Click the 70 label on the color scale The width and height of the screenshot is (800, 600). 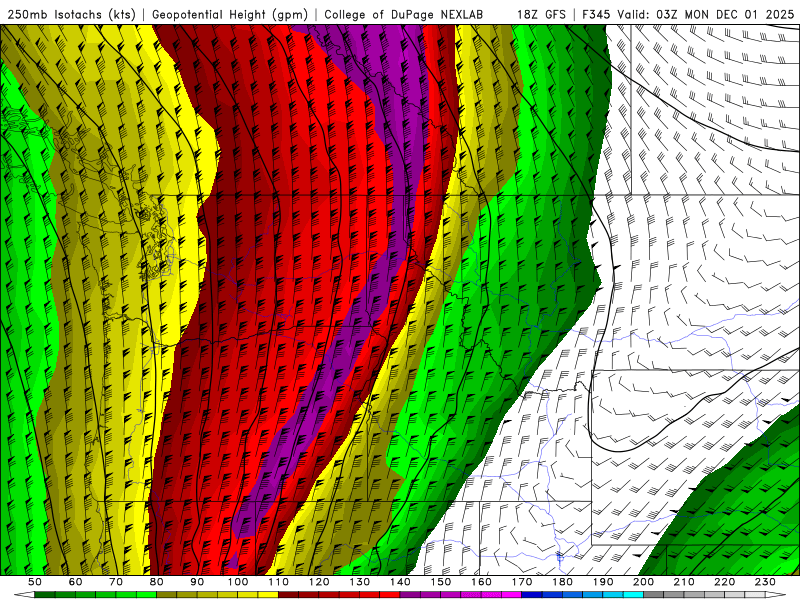(x=116, y=582)
